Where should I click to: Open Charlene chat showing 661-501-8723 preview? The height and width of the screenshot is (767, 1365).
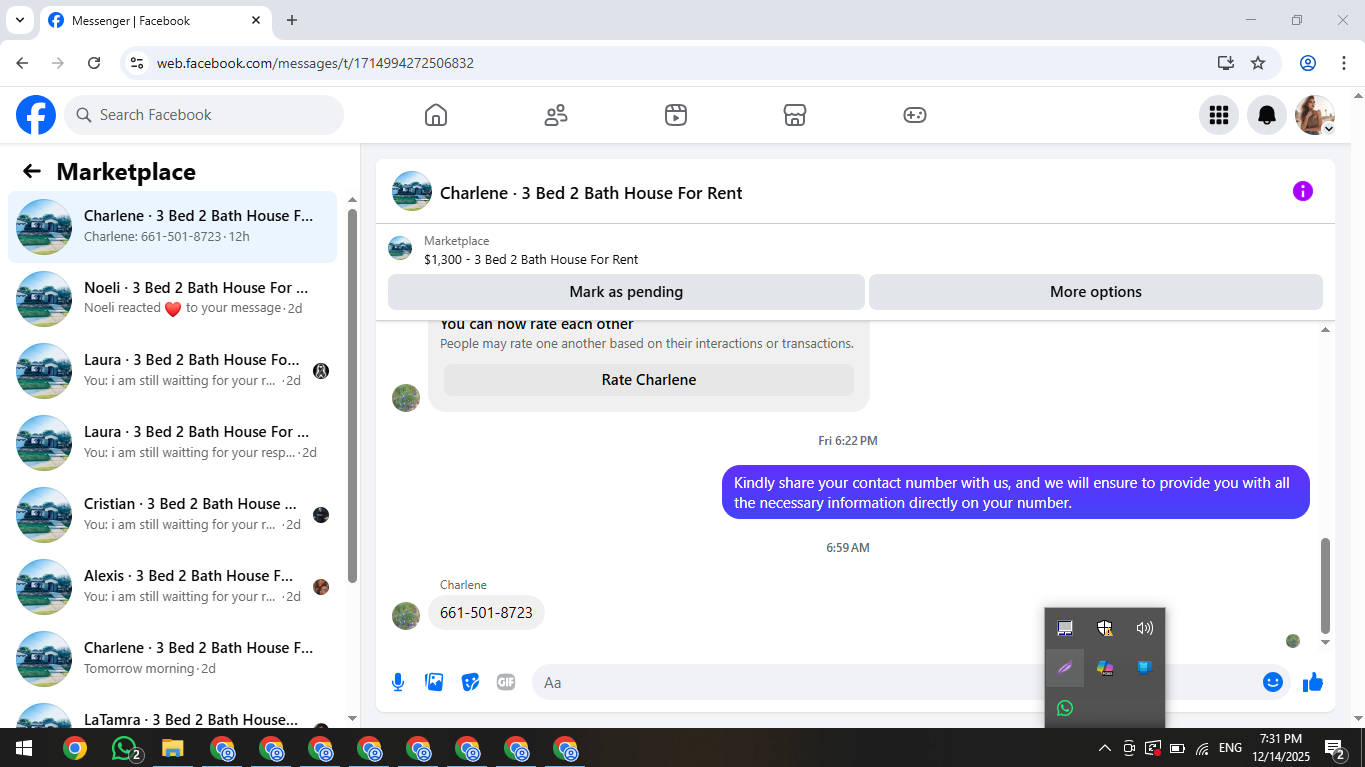172,227
